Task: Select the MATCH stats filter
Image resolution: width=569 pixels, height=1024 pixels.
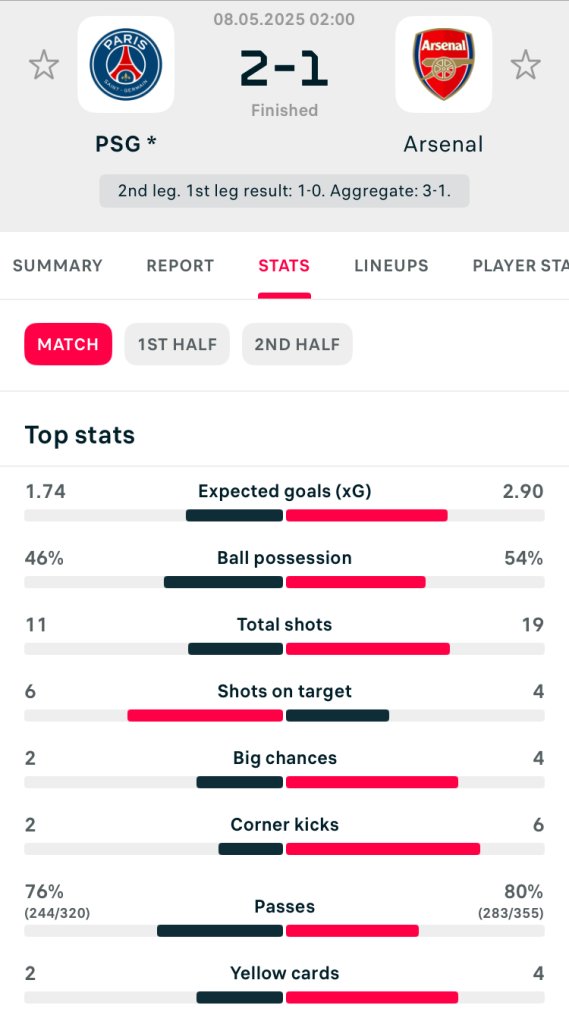Action: [68, 344]
